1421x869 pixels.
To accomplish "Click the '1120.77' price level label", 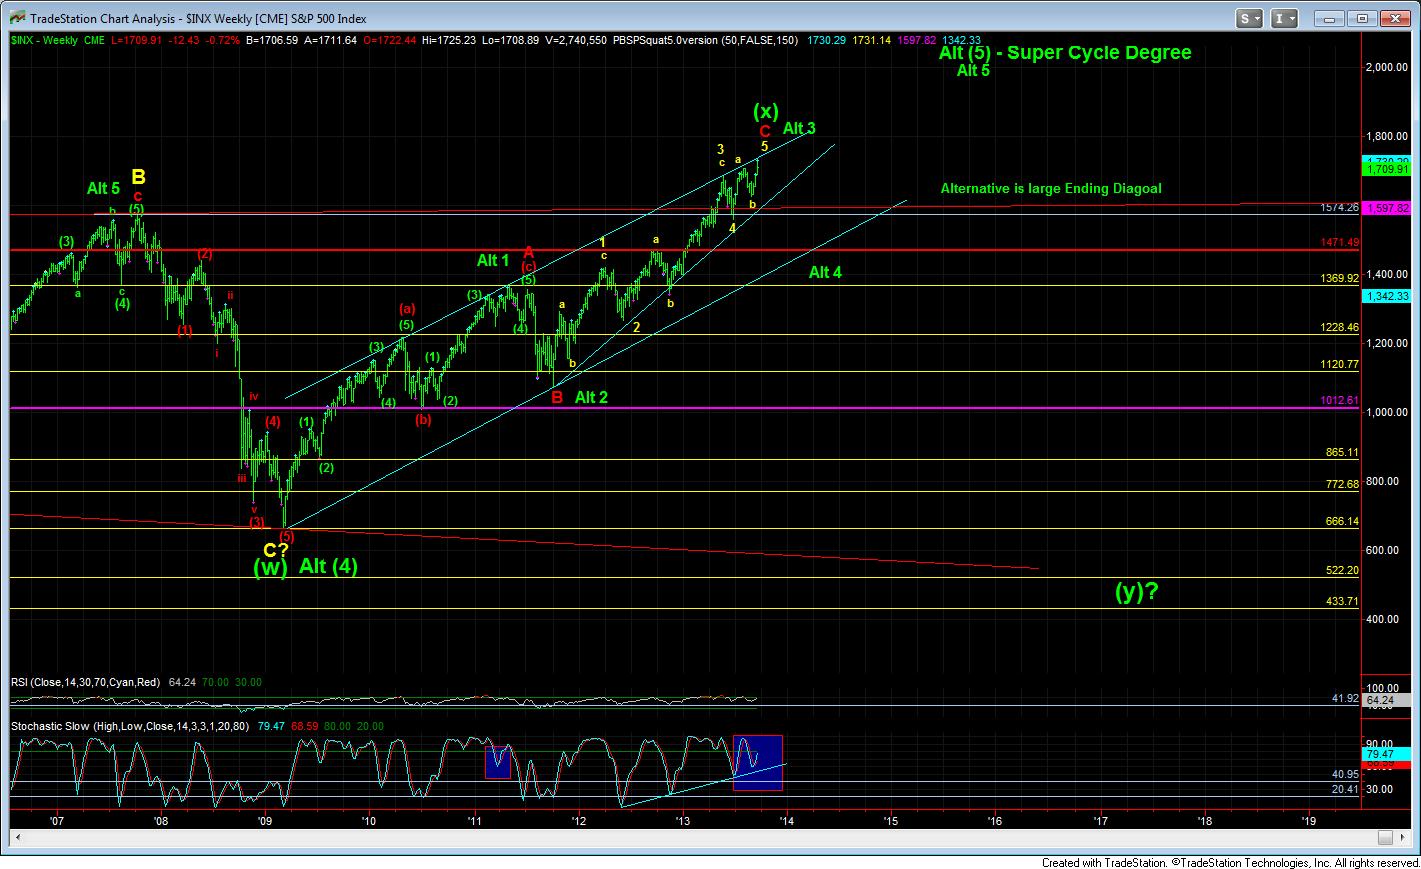I will point(1339,365).
